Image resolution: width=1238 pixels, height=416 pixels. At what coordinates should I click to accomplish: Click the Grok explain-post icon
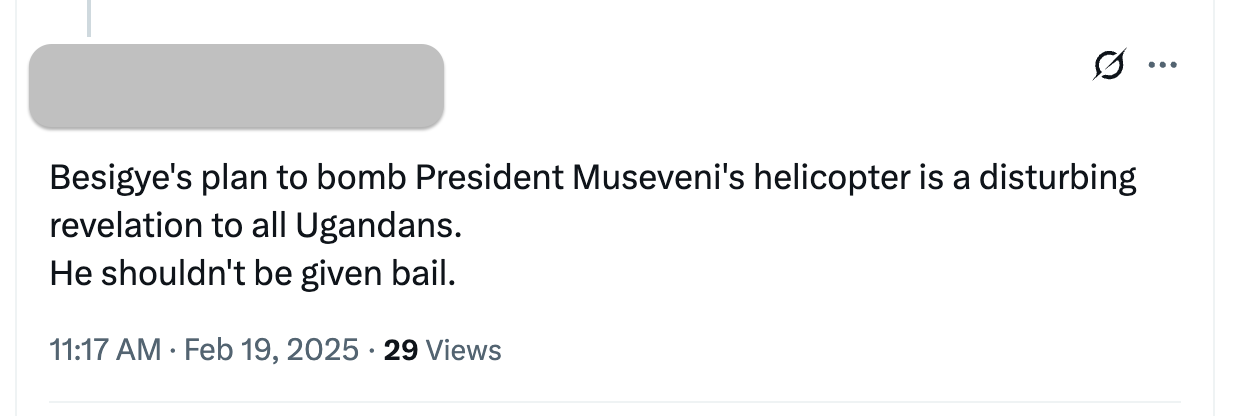[x=1108, y=66]
